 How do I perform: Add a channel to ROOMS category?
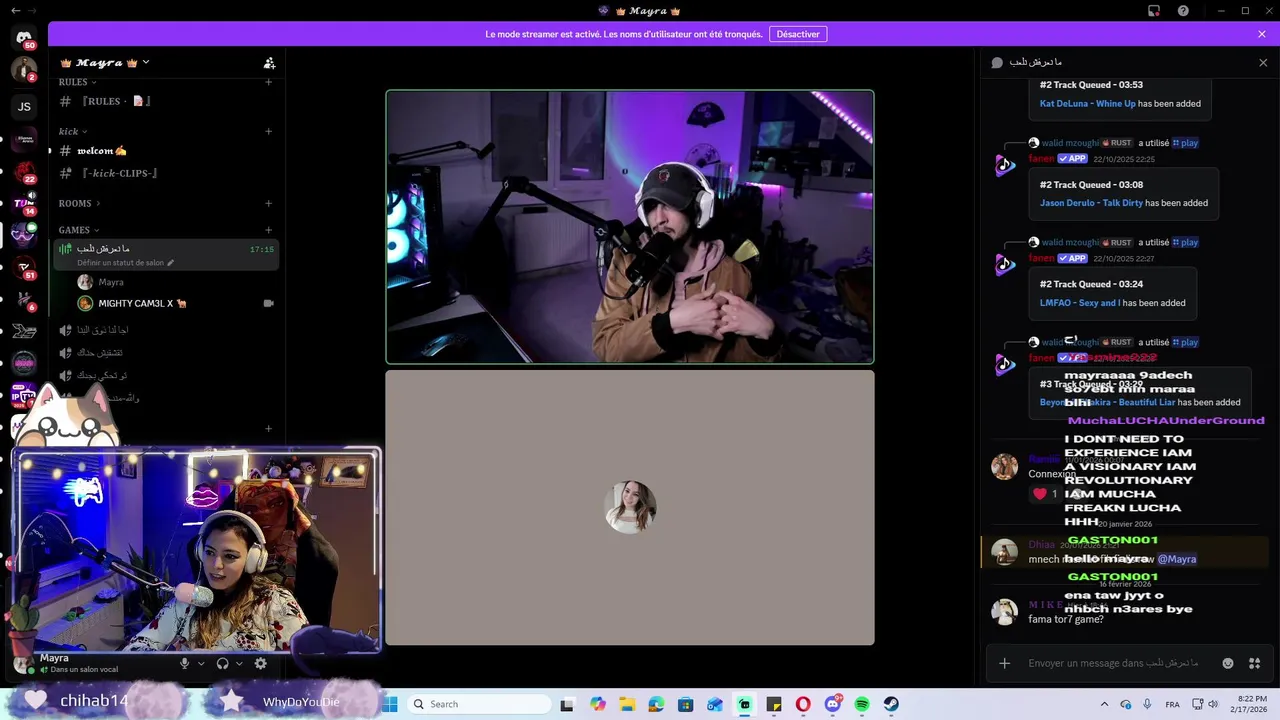click(x=268, y=203)
